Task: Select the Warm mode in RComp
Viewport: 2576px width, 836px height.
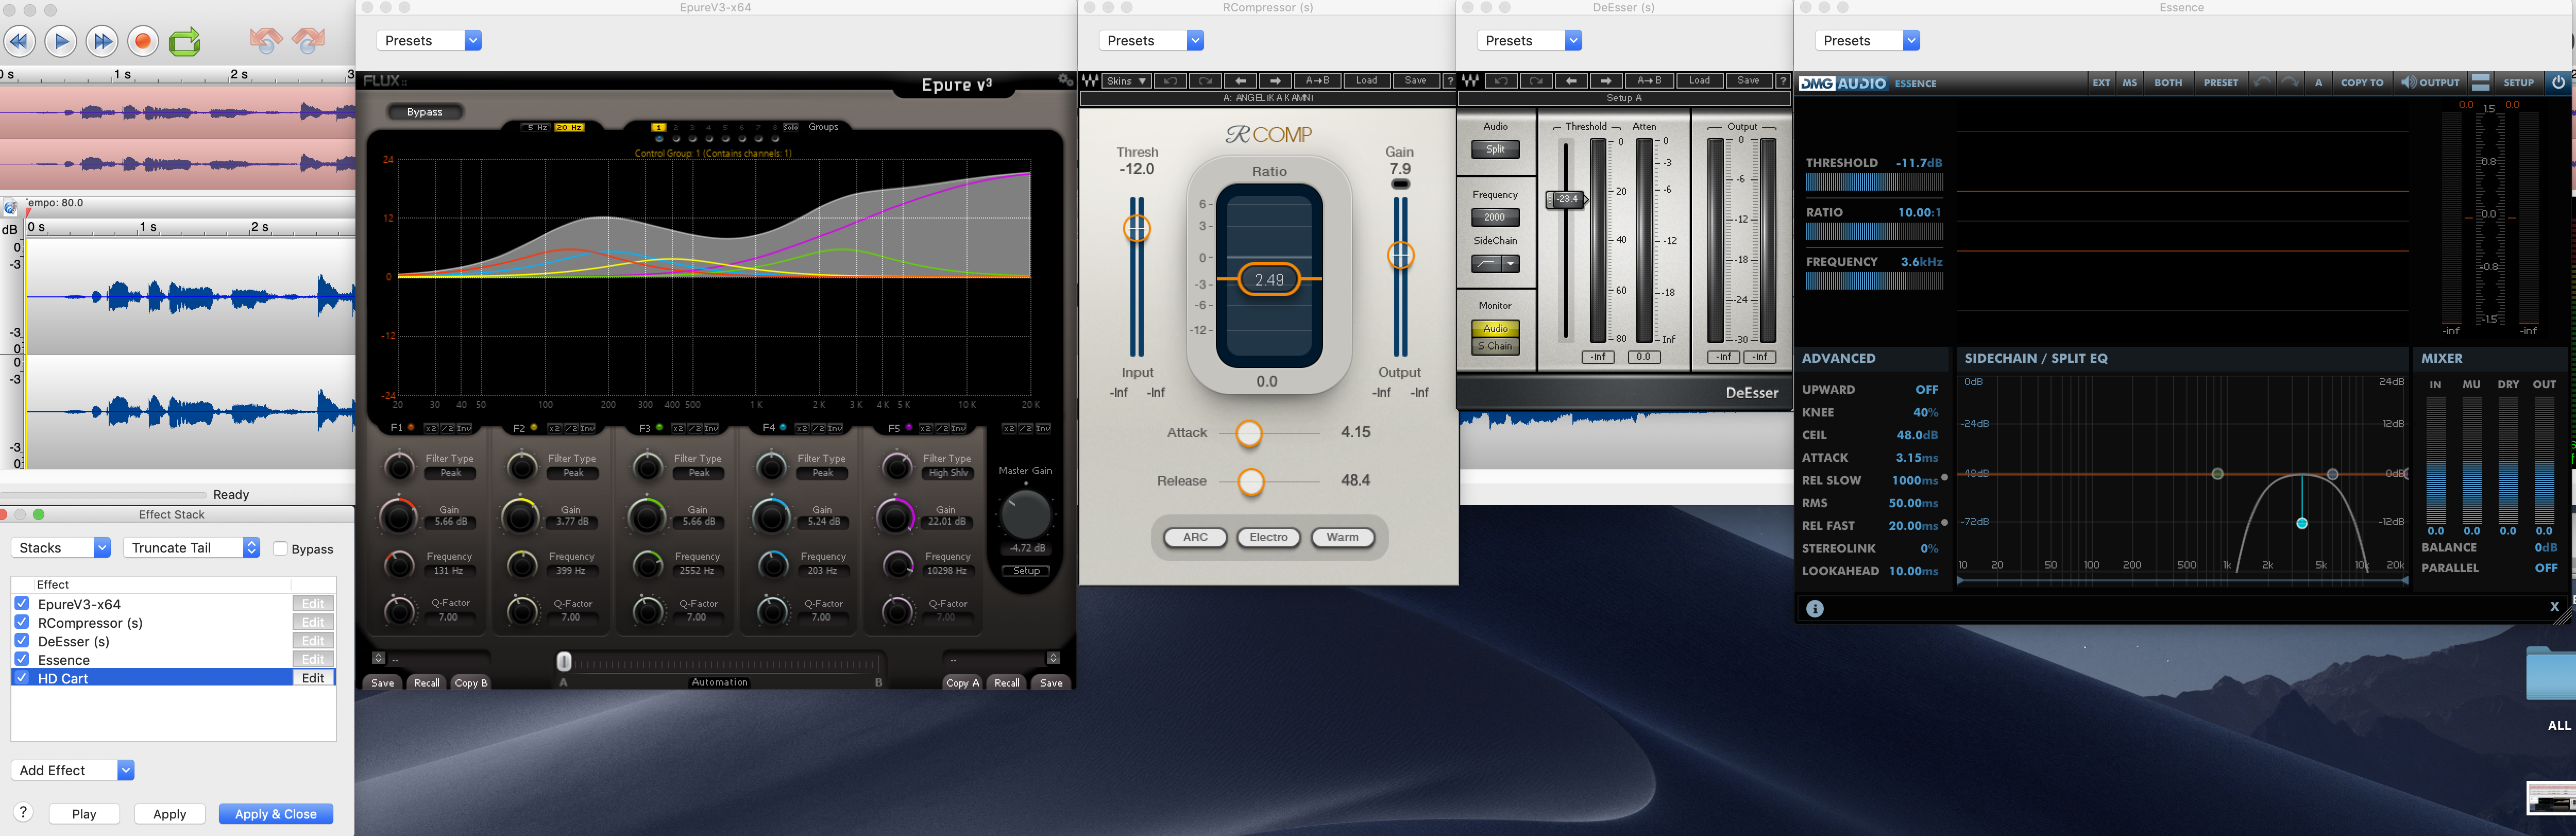Action: pos(1342,537)
